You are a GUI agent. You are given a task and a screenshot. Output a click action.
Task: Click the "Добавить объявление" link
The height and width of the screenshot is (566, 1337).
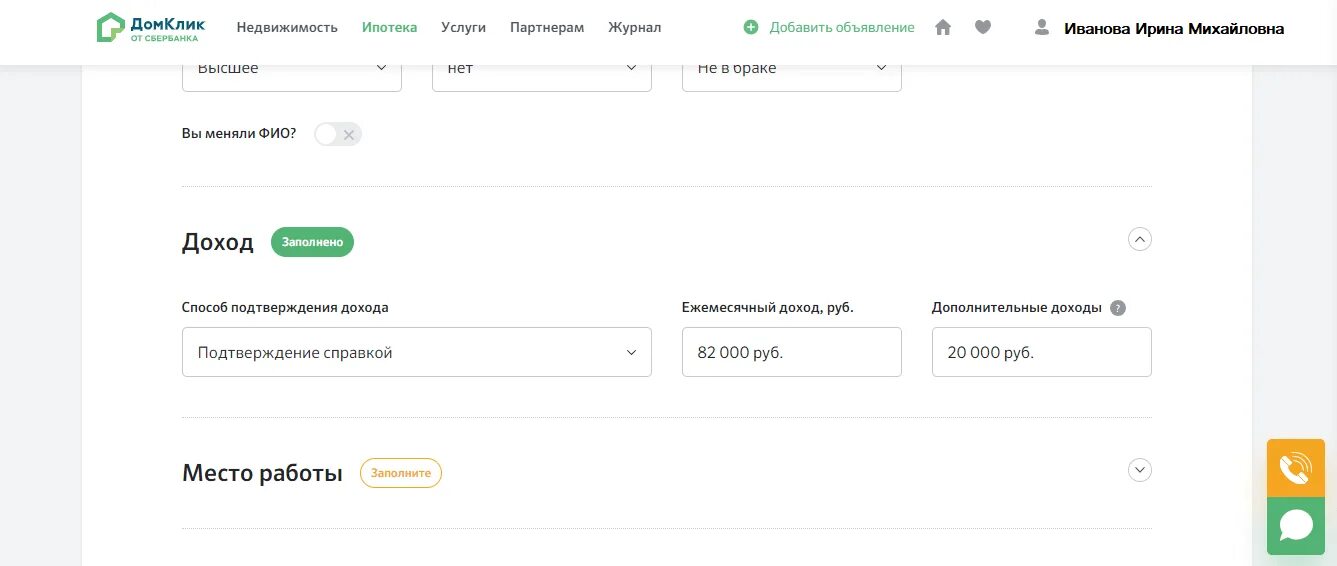(x=841, y=28)
